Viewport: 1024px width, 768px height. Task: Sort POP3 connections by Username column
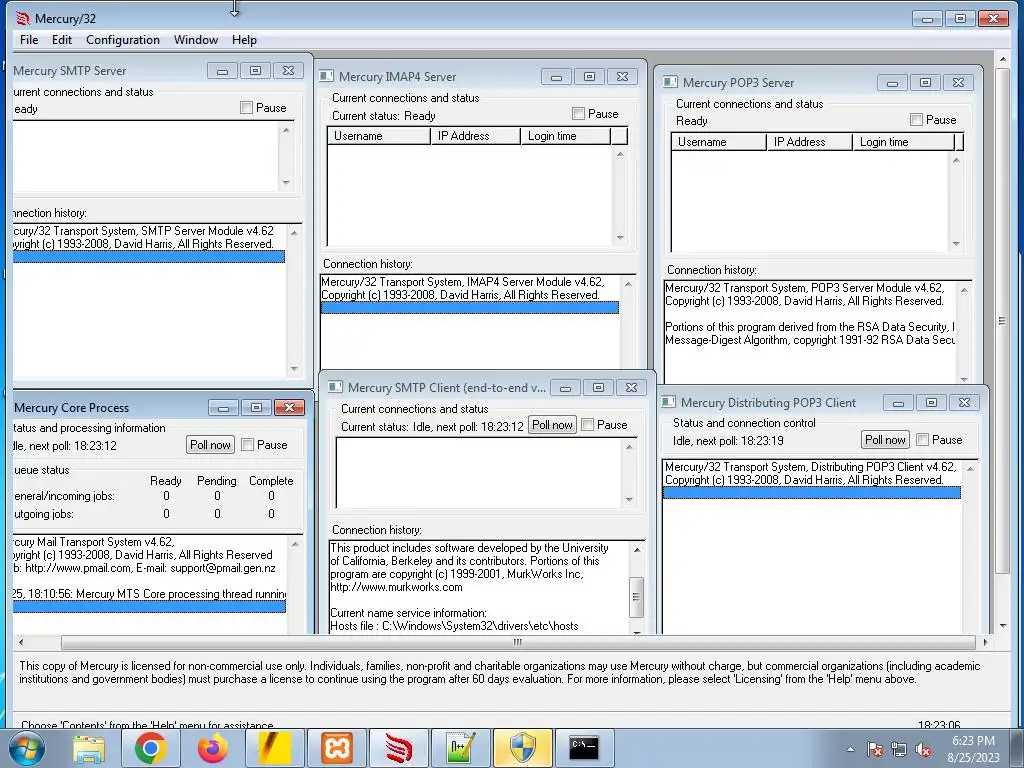[719, 142]
